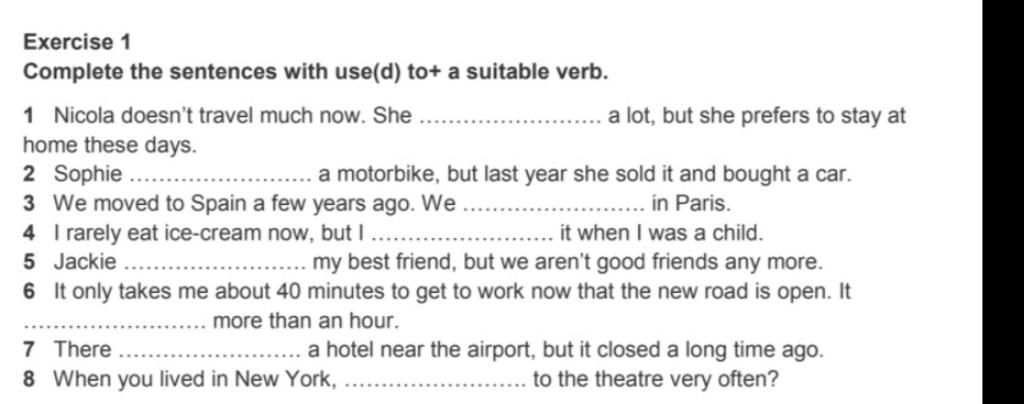Click the bold number 3 before 'We moved'

click(x=29, y=204)
